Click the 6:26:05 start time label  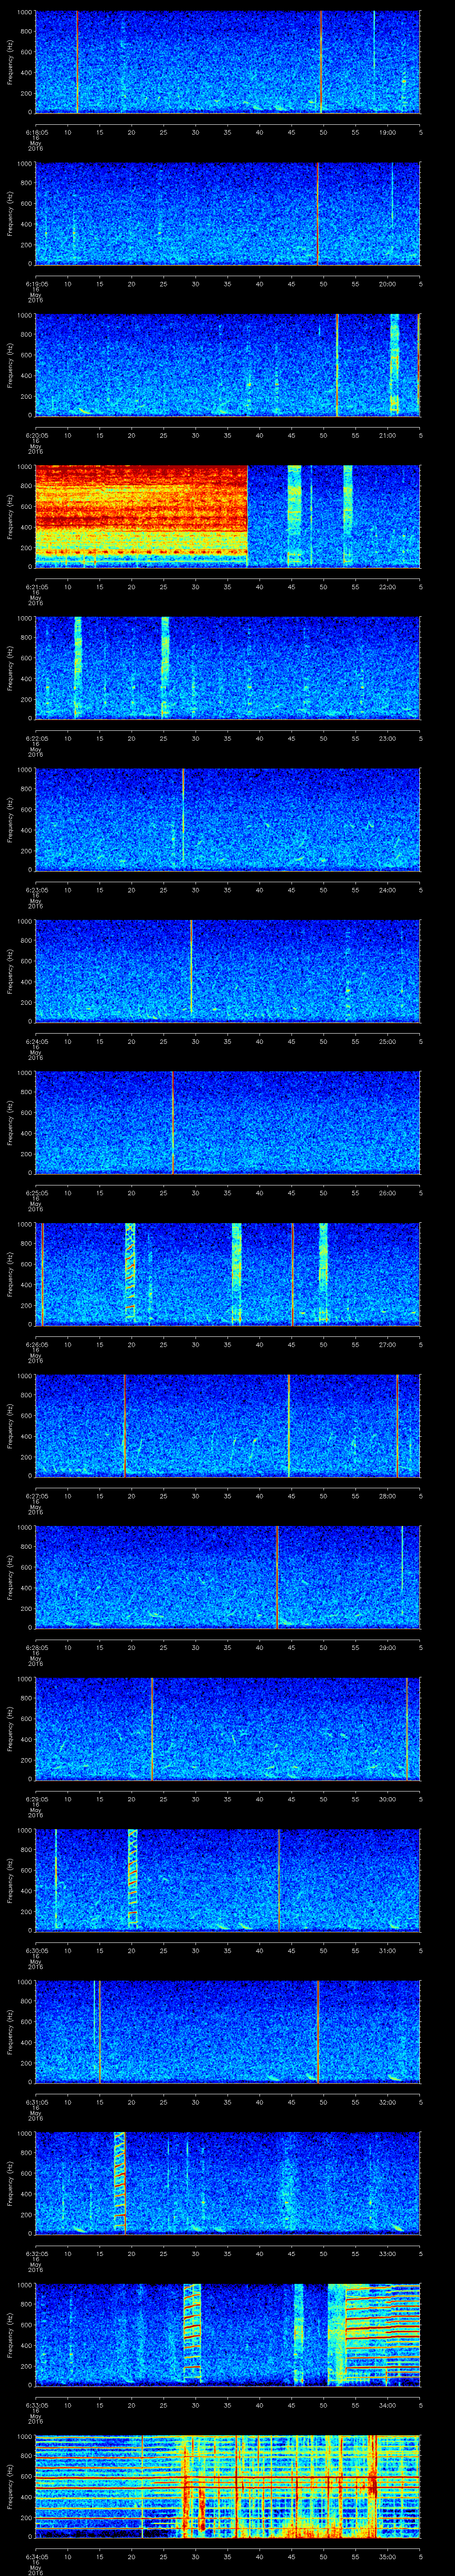(x=36, y=1344)
